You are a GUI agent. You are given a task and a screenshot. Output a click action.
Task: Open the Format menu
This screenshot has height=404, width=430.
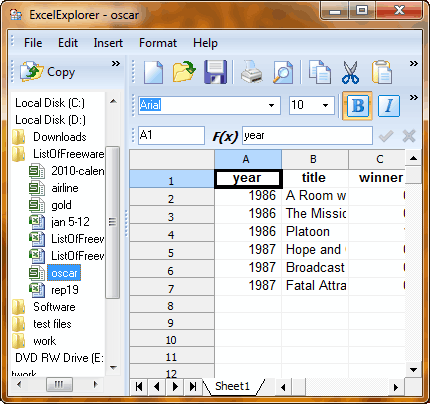coord(158,43)
